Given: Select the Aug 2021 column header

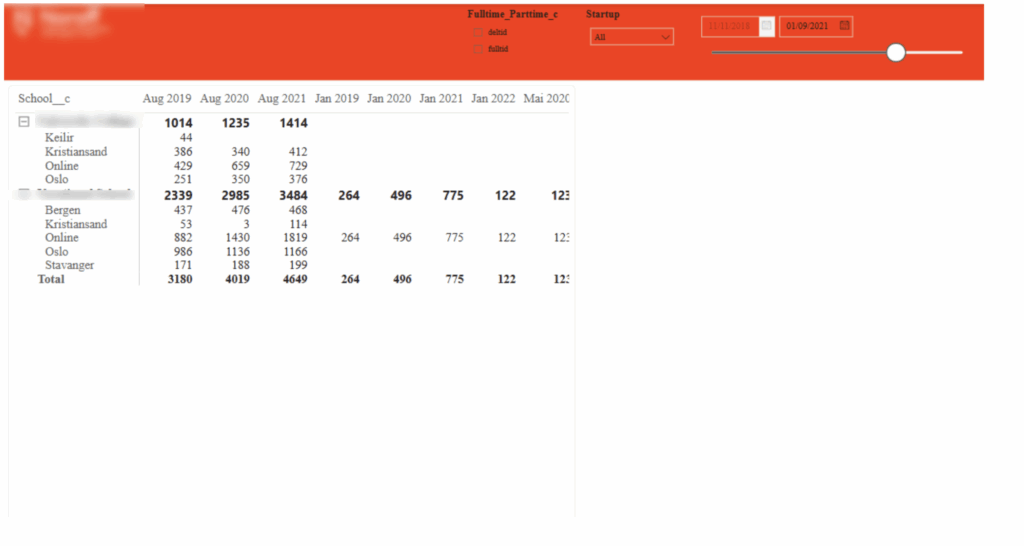Looking at the screenshot, I should click(x=282, y=99).
